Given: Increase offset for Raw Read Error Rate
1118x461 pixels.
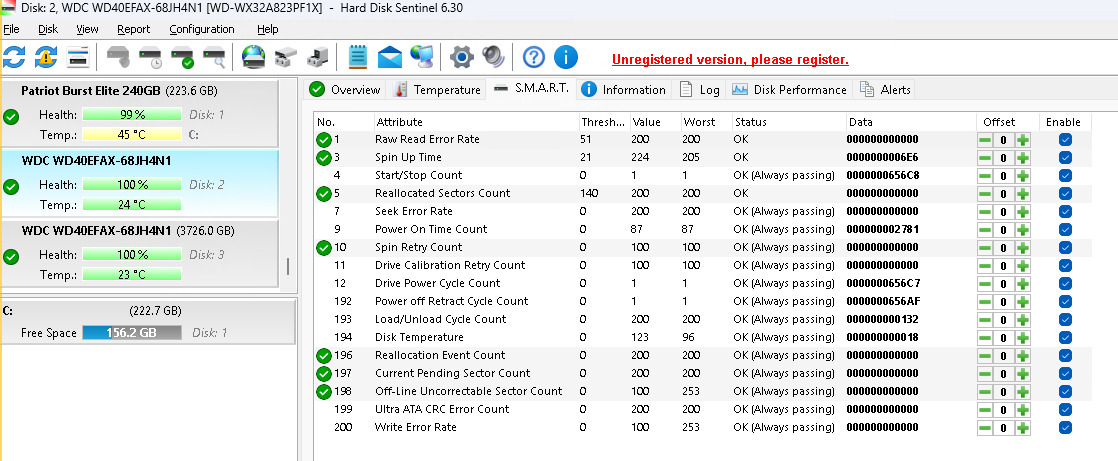Looking at the screenshot, I should click(x=1023, y=140).
